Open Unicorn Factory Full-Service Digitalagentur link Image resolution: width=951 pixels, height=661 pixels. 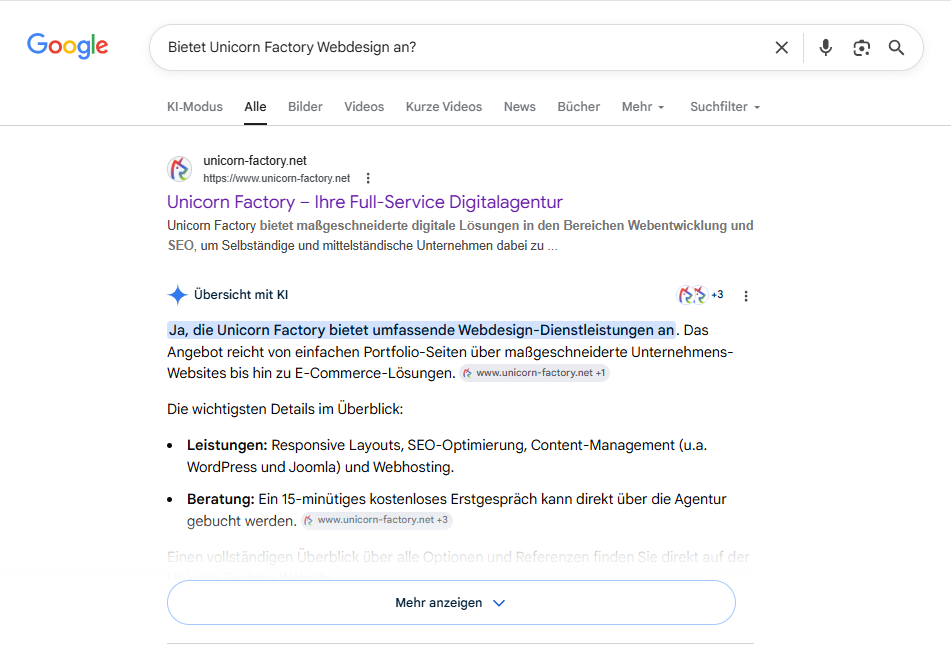[x=365, y=202]
